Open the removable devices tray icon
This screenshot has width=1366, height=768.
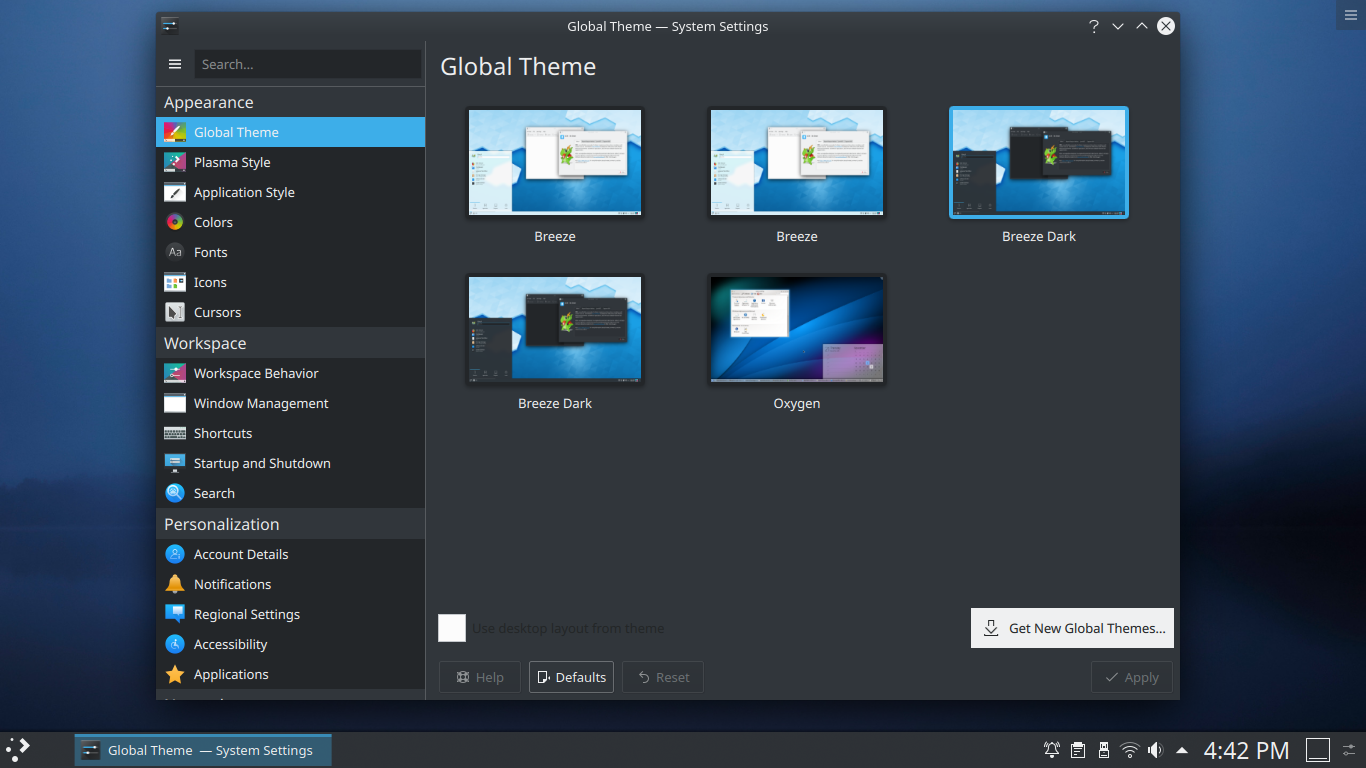(1104, 750)
